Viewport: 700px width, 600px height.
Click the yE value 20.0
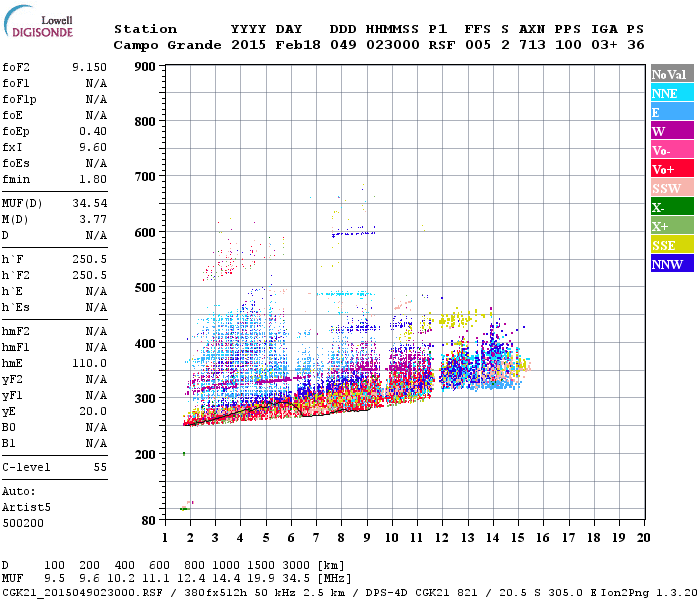pyautogui.click(x=93, y=411)
